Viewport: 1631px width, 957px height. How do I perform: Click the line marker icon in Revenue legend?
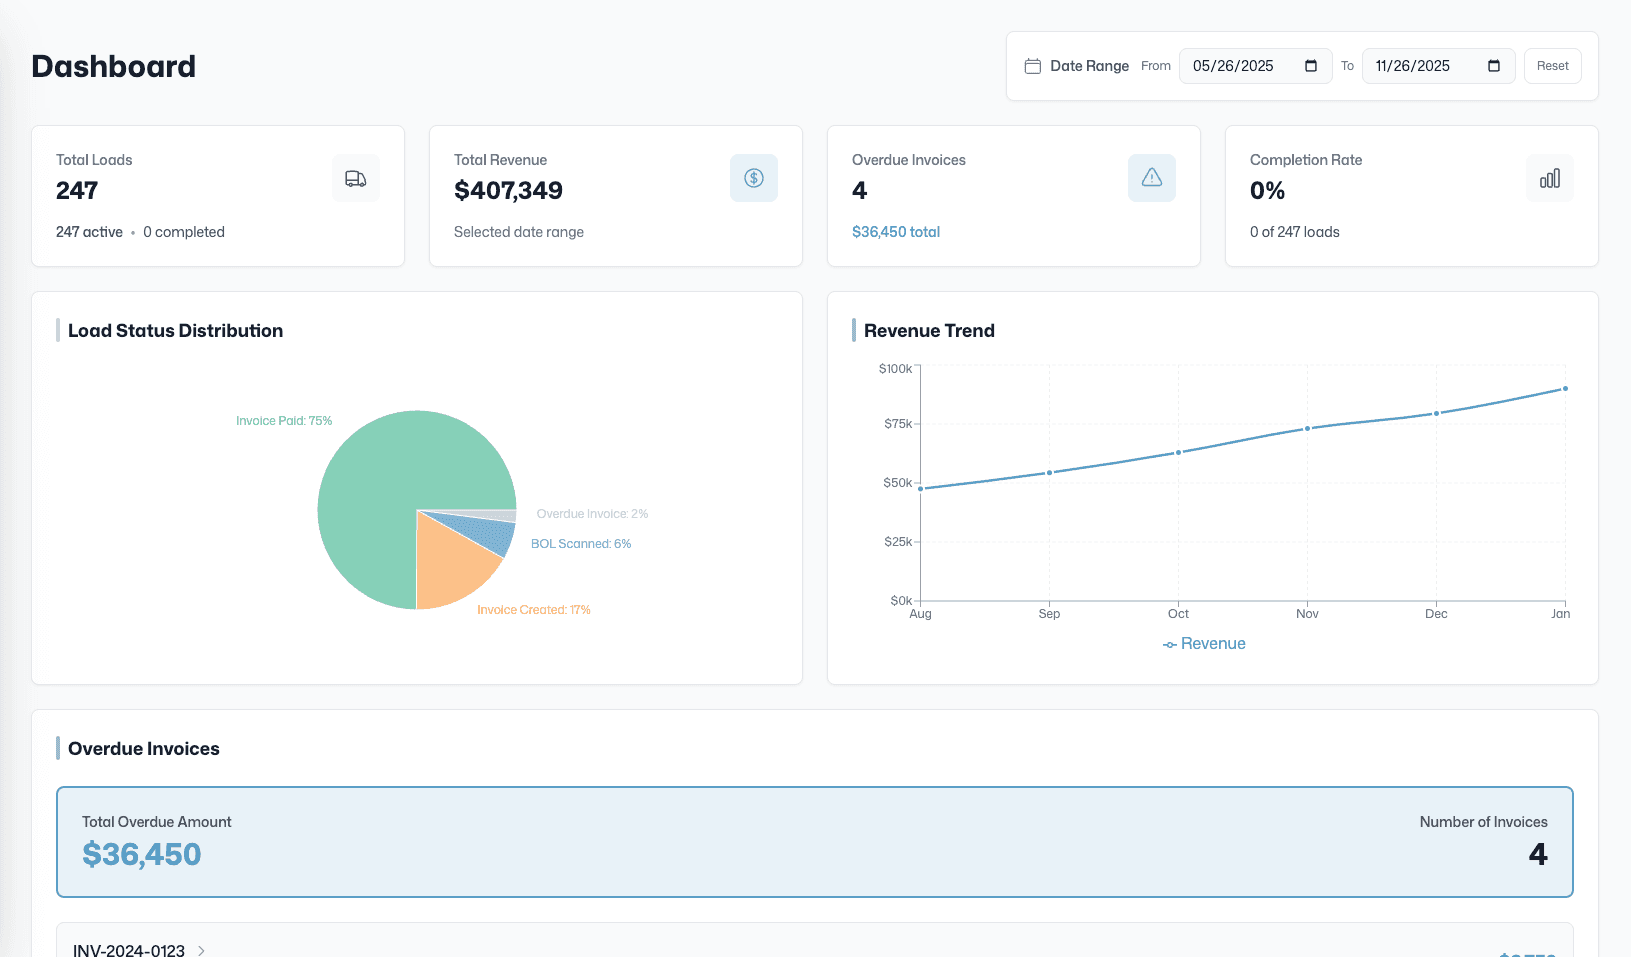pos(1169,645)
